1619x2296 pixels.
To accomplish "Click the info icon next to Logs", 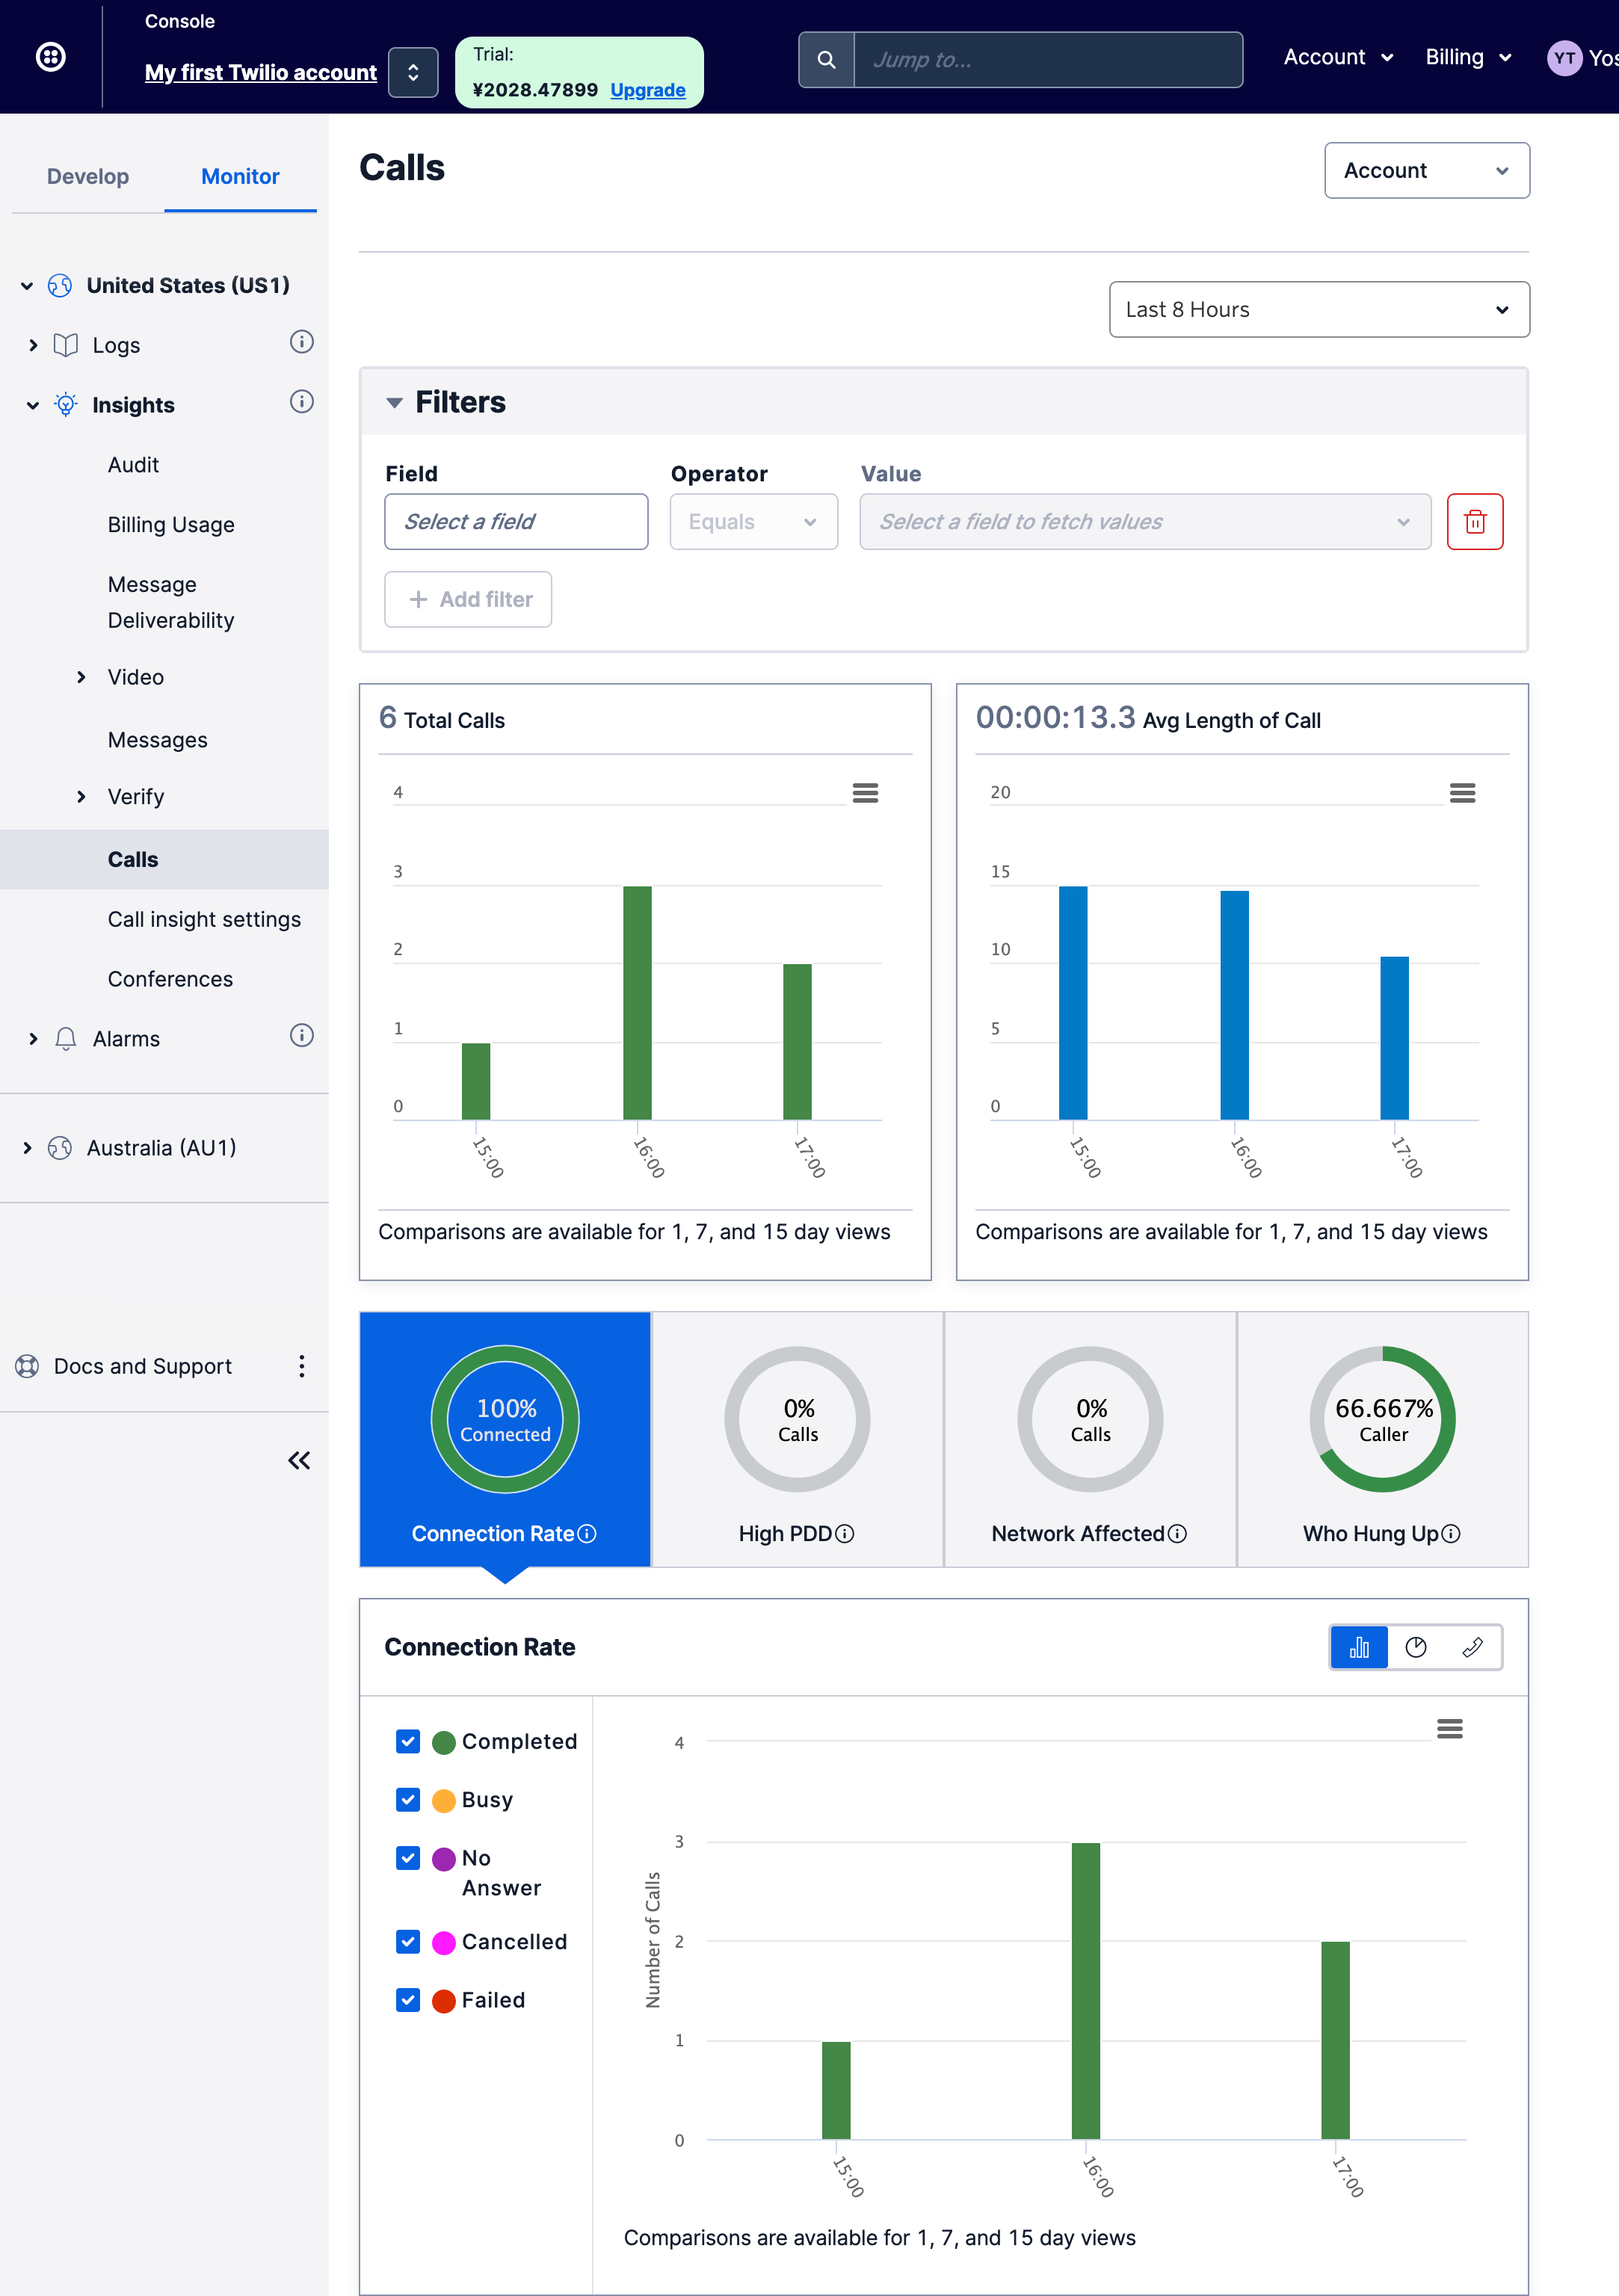I will [301, 342].
